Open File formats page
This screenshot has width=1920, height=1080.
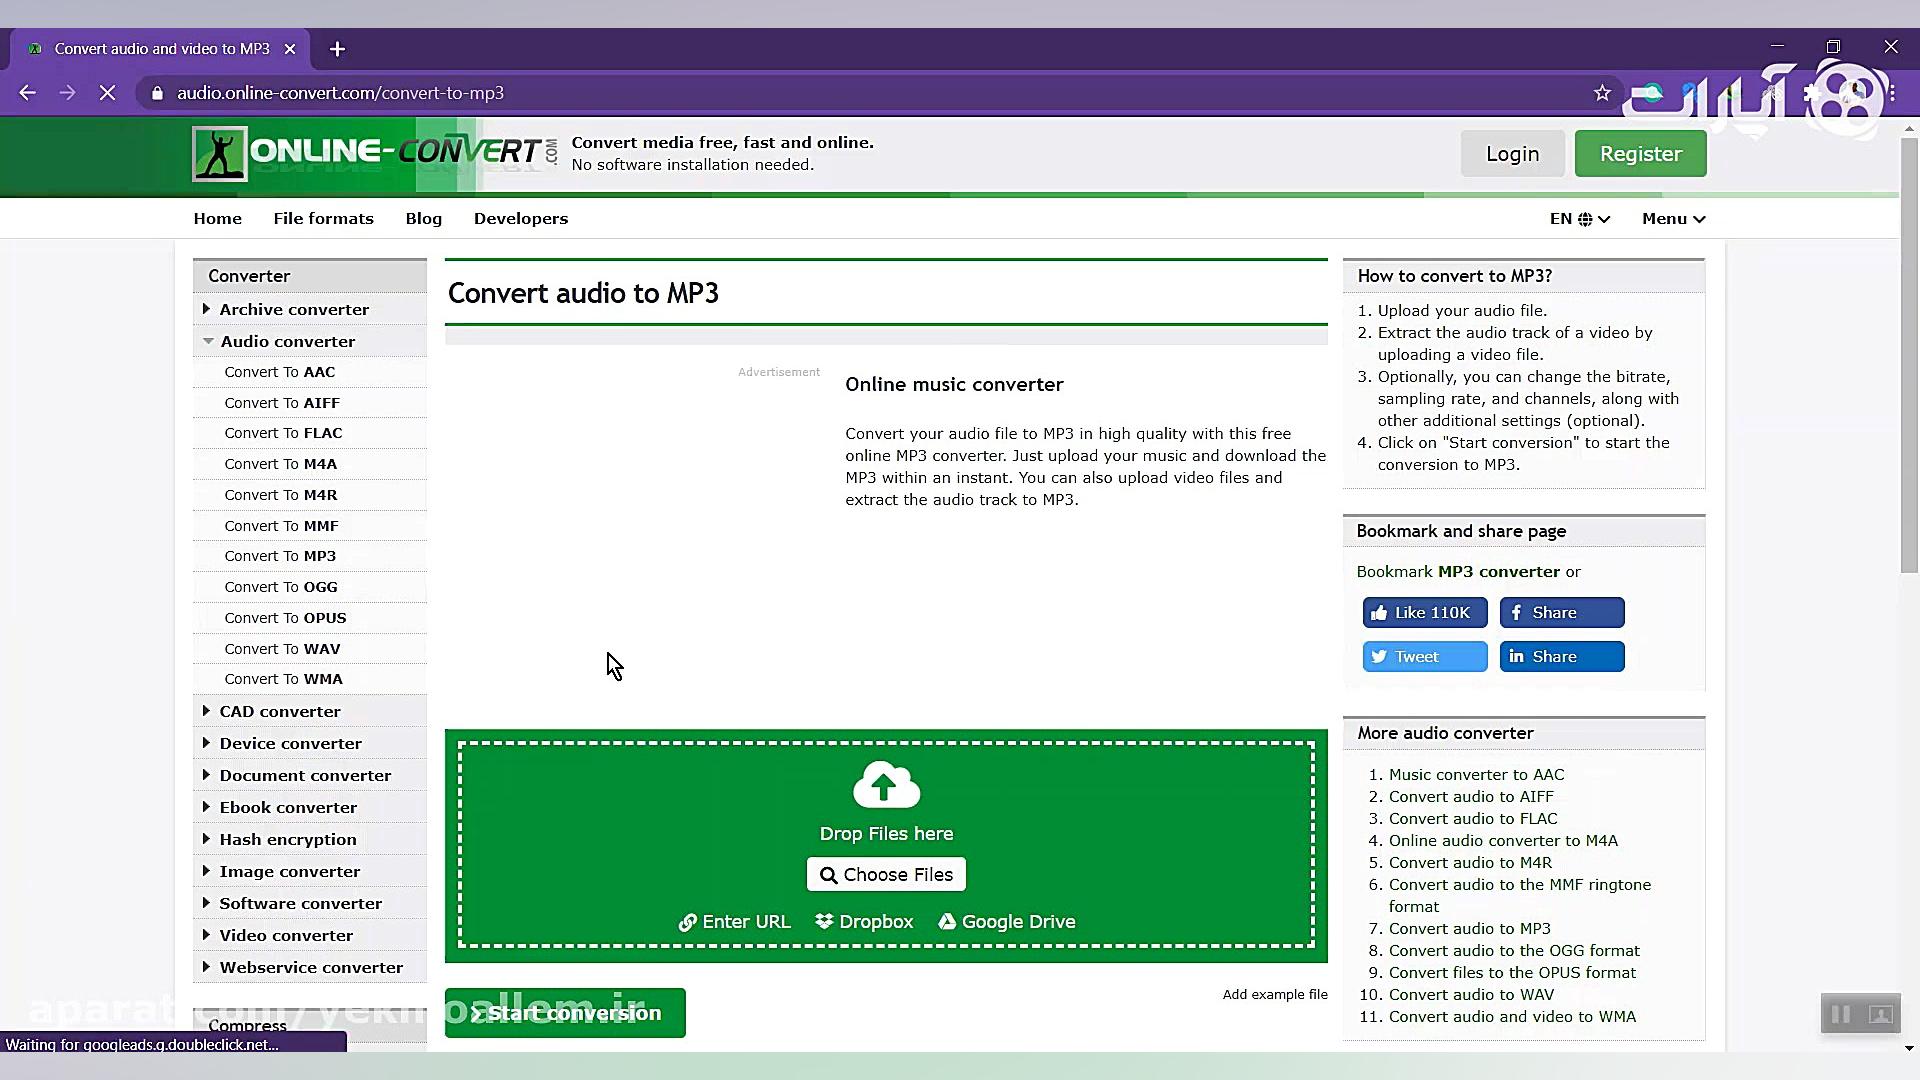[323, 219]
